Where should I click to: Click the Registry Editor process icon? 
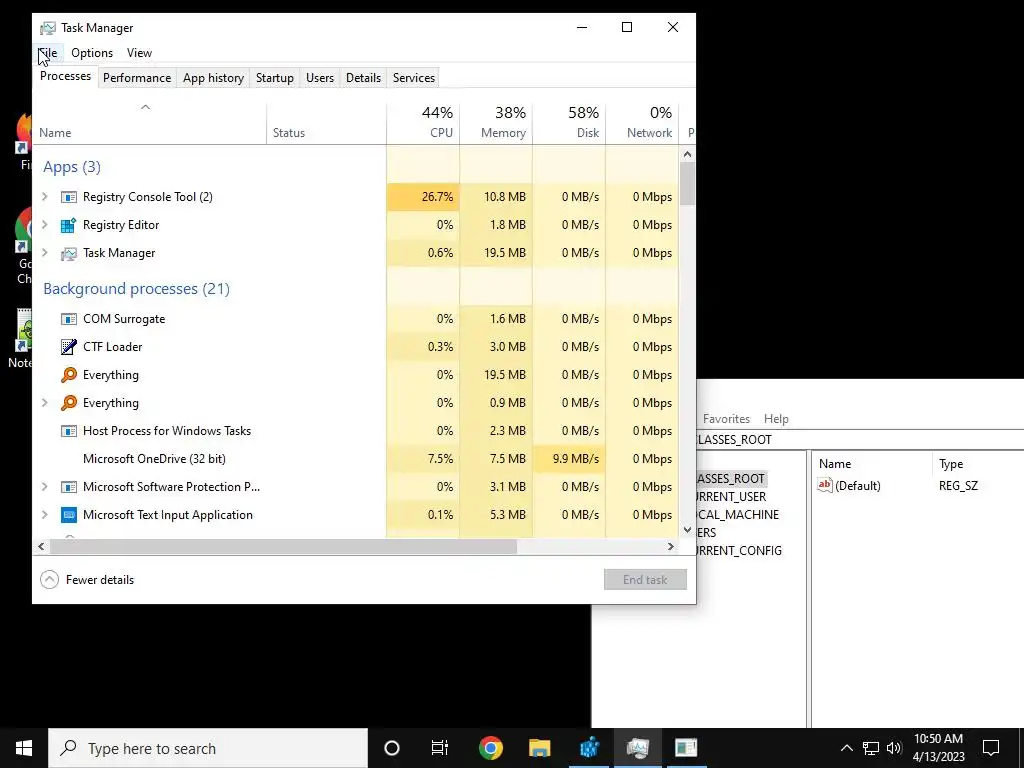pos(69,225)
